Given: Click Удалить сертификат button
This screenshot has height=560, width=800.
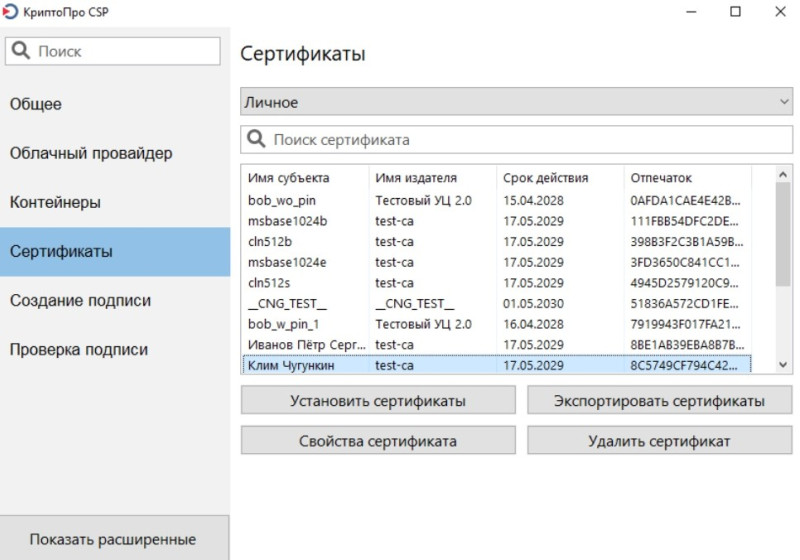Looking at the screenshot, I should click(659, 441).
